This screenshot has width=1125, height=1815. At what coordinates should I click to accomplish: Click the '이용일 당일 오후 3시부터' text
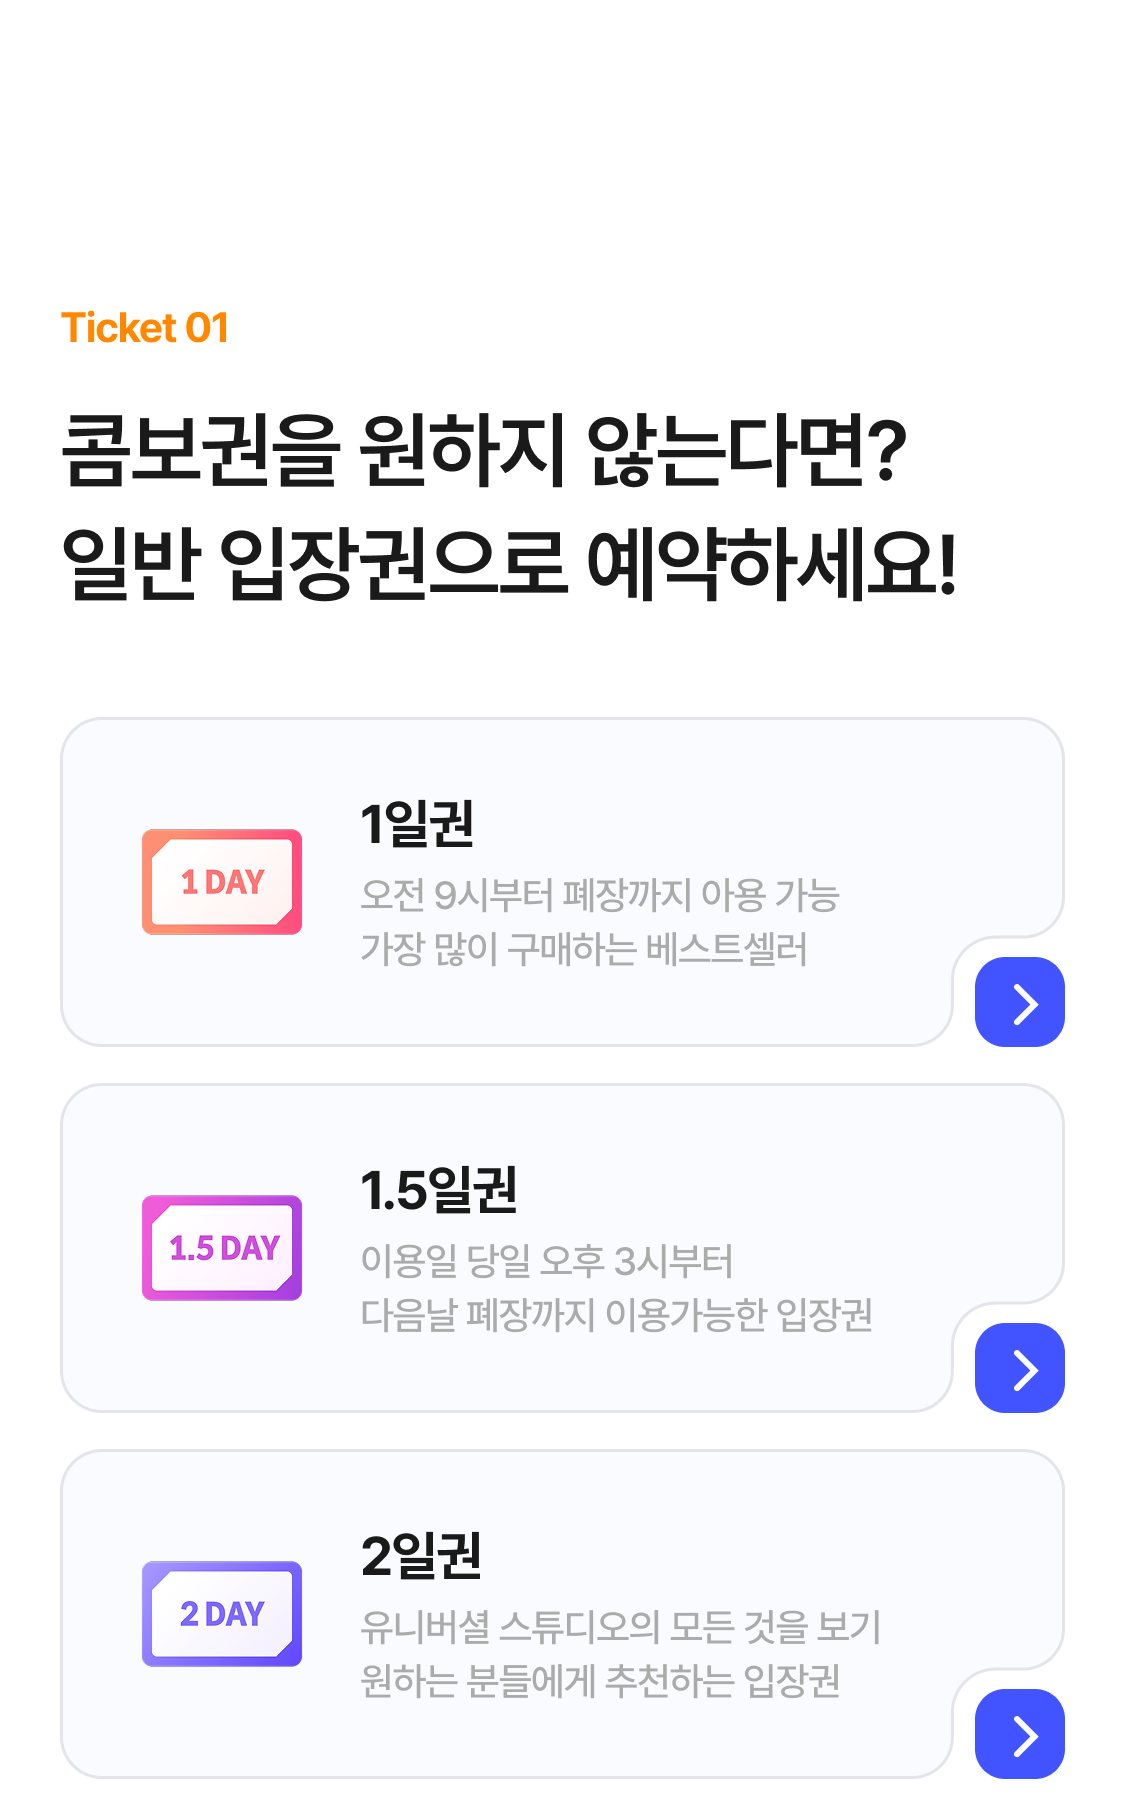(547, 1261)
